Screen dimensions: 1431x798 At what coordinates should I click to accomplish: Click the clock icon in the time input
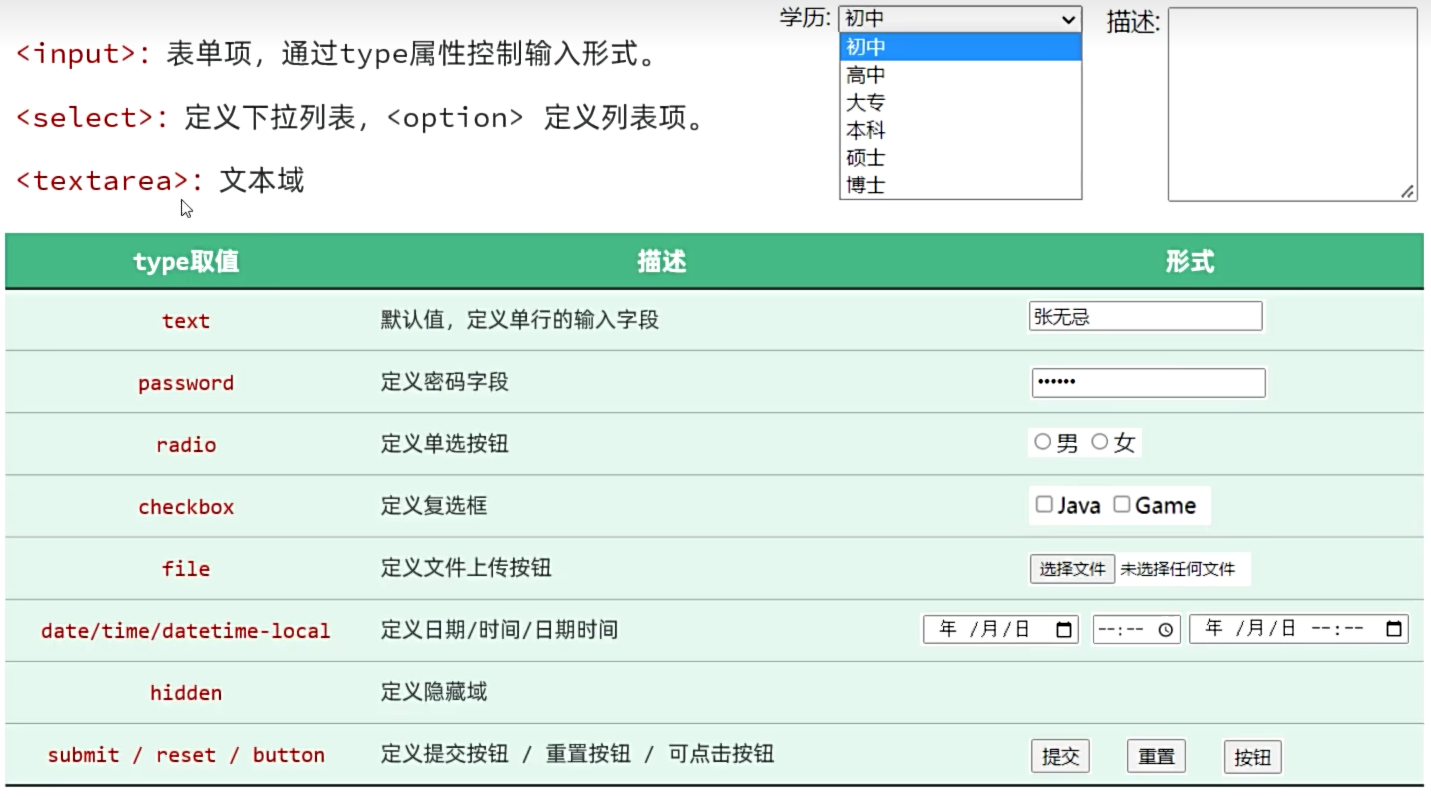pyautogui.click(x=1166, y=630)
